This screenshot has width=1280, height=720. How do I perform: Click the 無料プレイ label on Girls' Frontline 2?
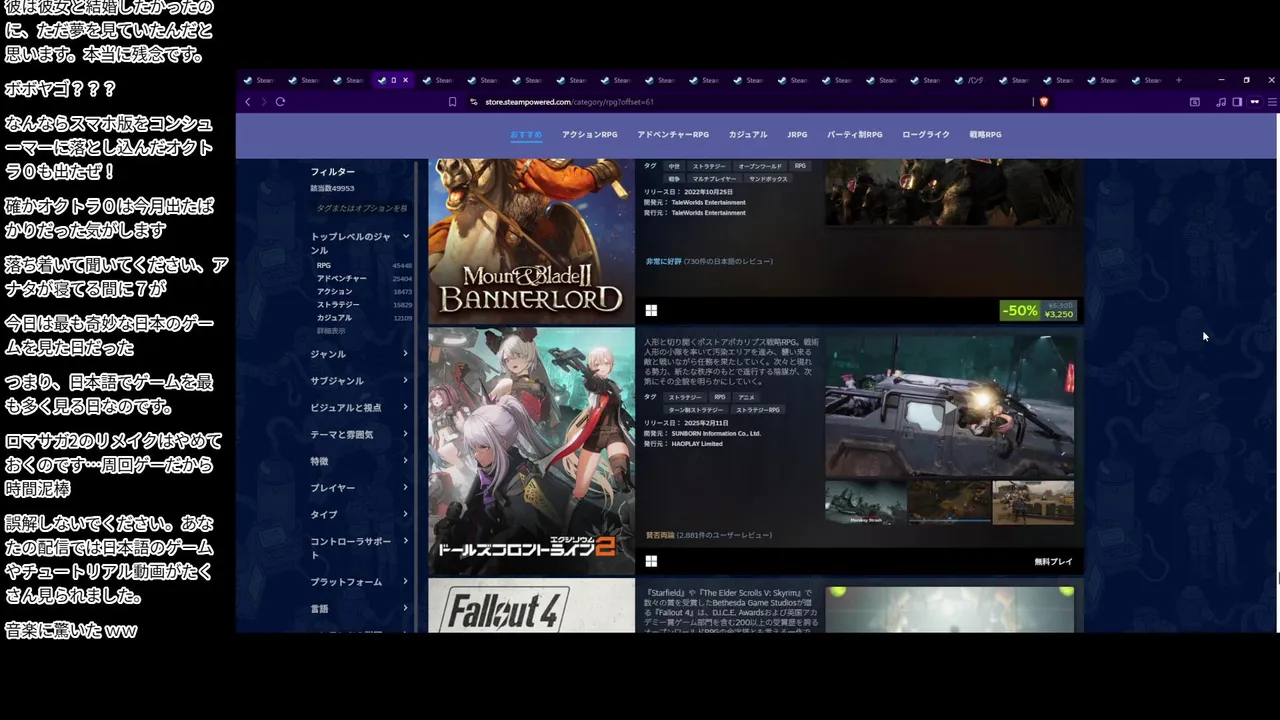tap(1053, 562)
